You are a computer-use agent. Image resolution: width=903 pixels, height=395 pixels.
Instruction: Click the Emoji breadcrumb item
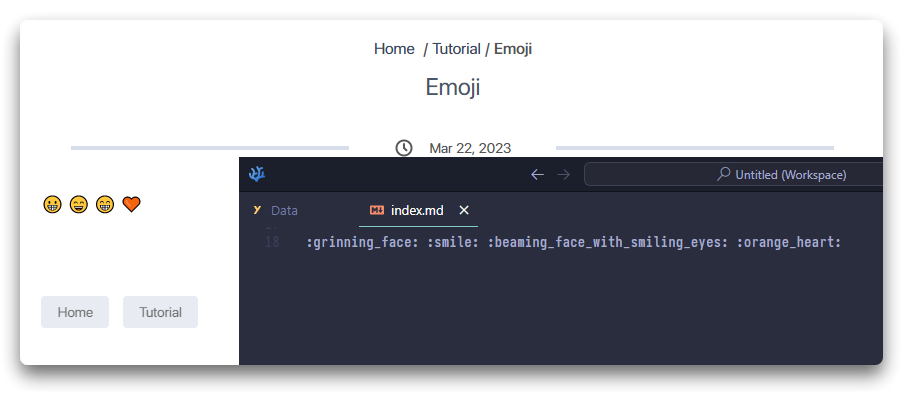(513, 49)
